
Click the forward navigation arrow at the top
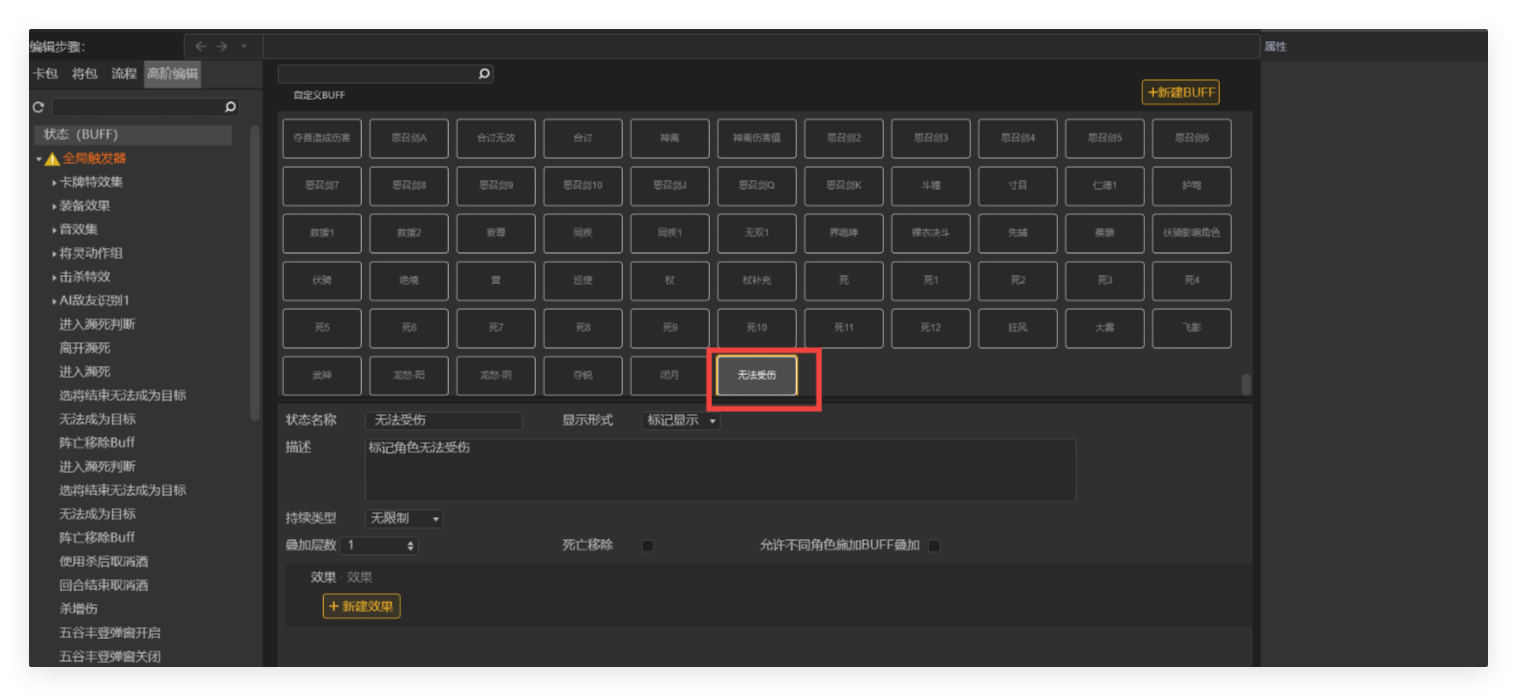222,46
